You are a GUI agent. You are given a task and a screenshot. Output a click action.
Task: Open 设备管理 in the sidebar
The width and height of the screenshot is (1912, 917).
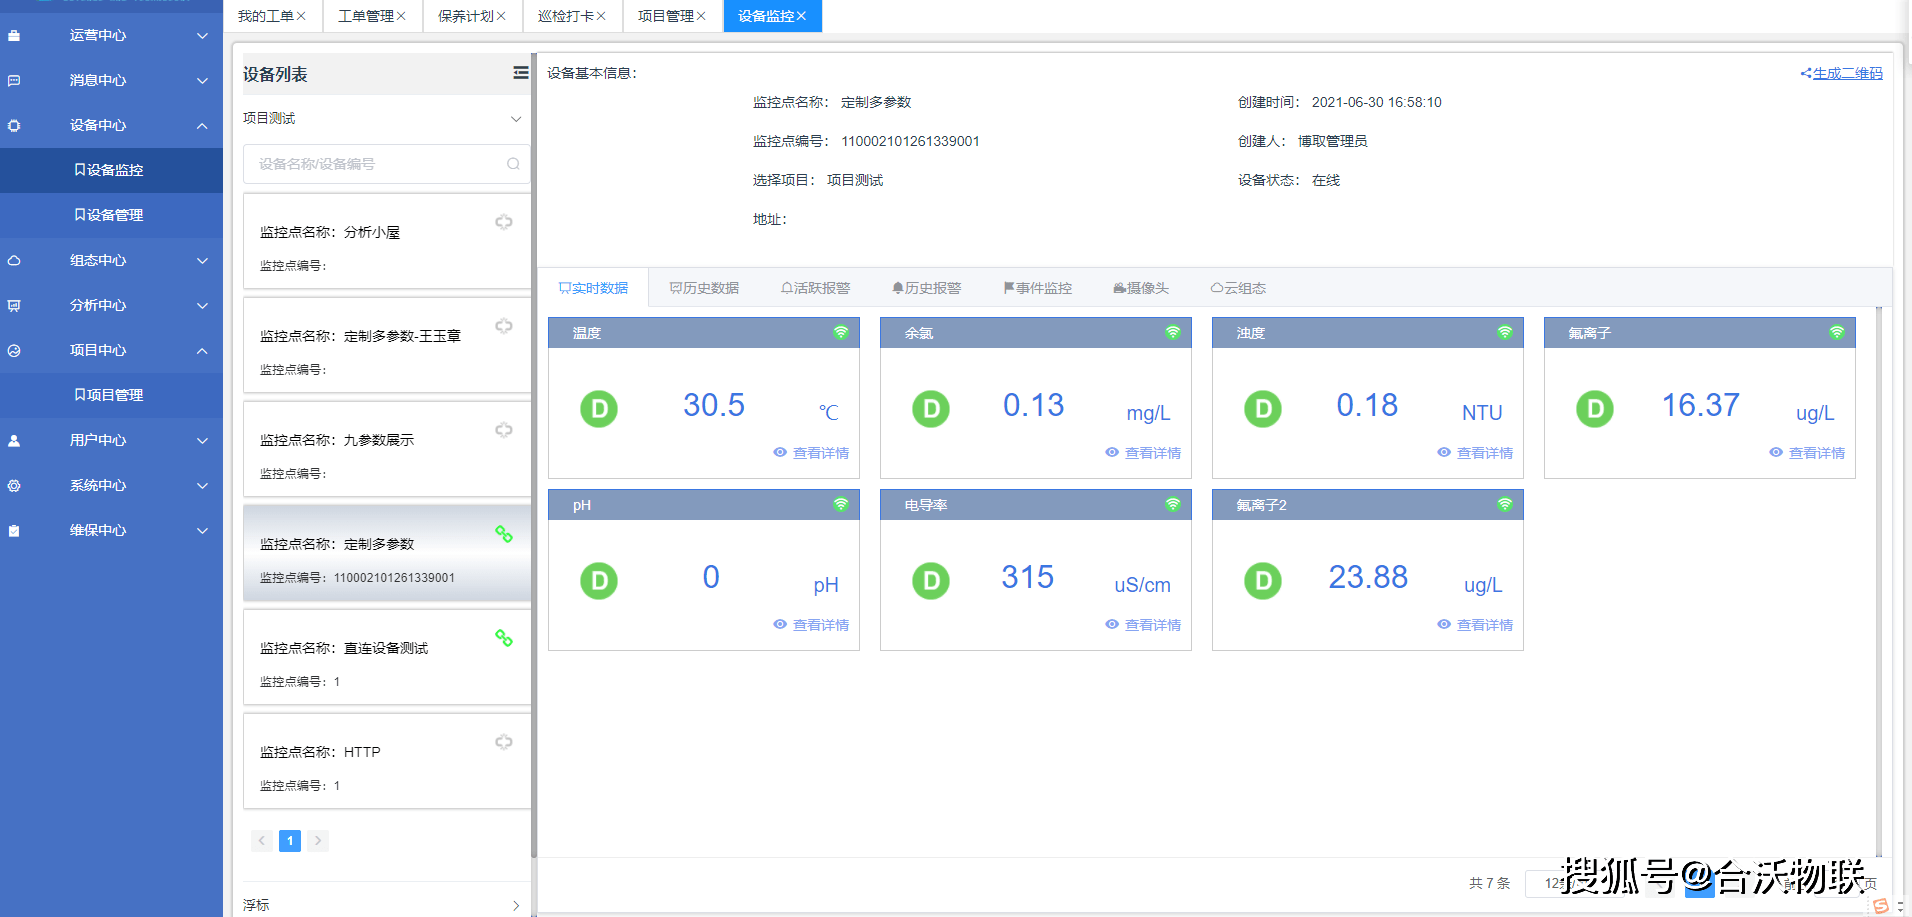pos(109,215)
